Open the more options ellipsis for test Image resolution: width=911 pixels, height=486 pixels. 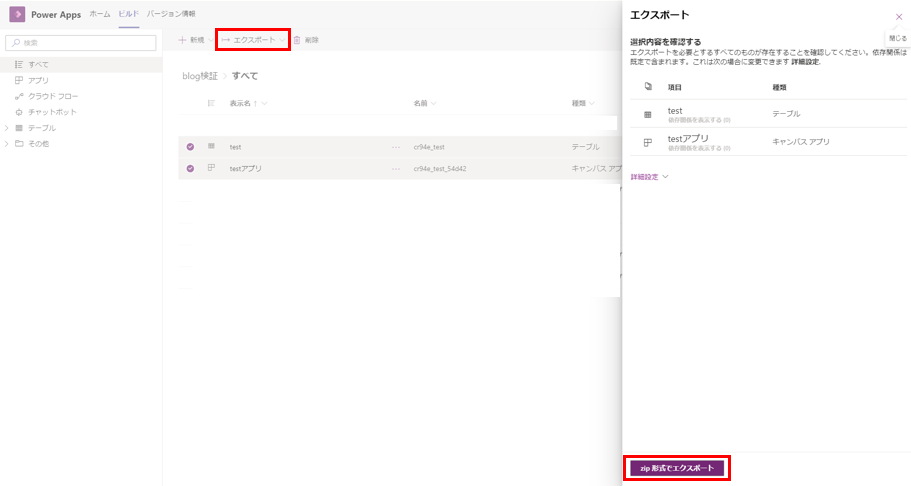click(396, 147)
